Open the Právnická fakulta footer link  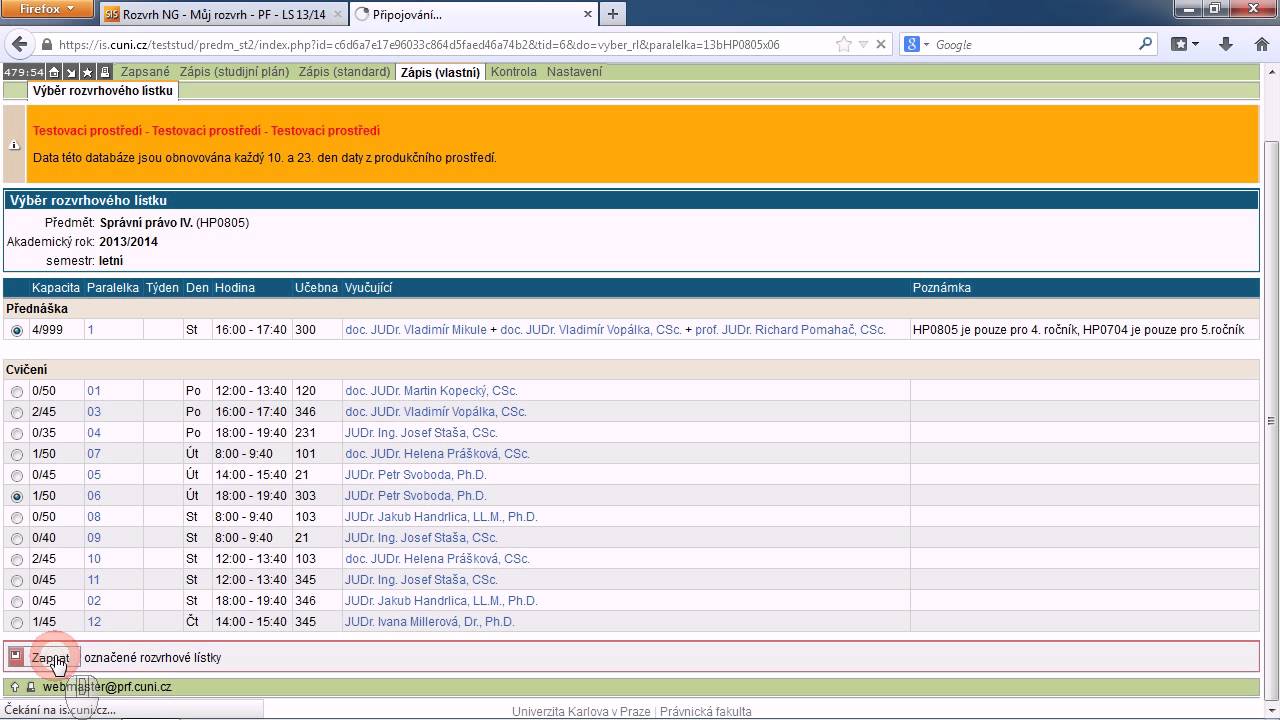click(x=706, y=712)
